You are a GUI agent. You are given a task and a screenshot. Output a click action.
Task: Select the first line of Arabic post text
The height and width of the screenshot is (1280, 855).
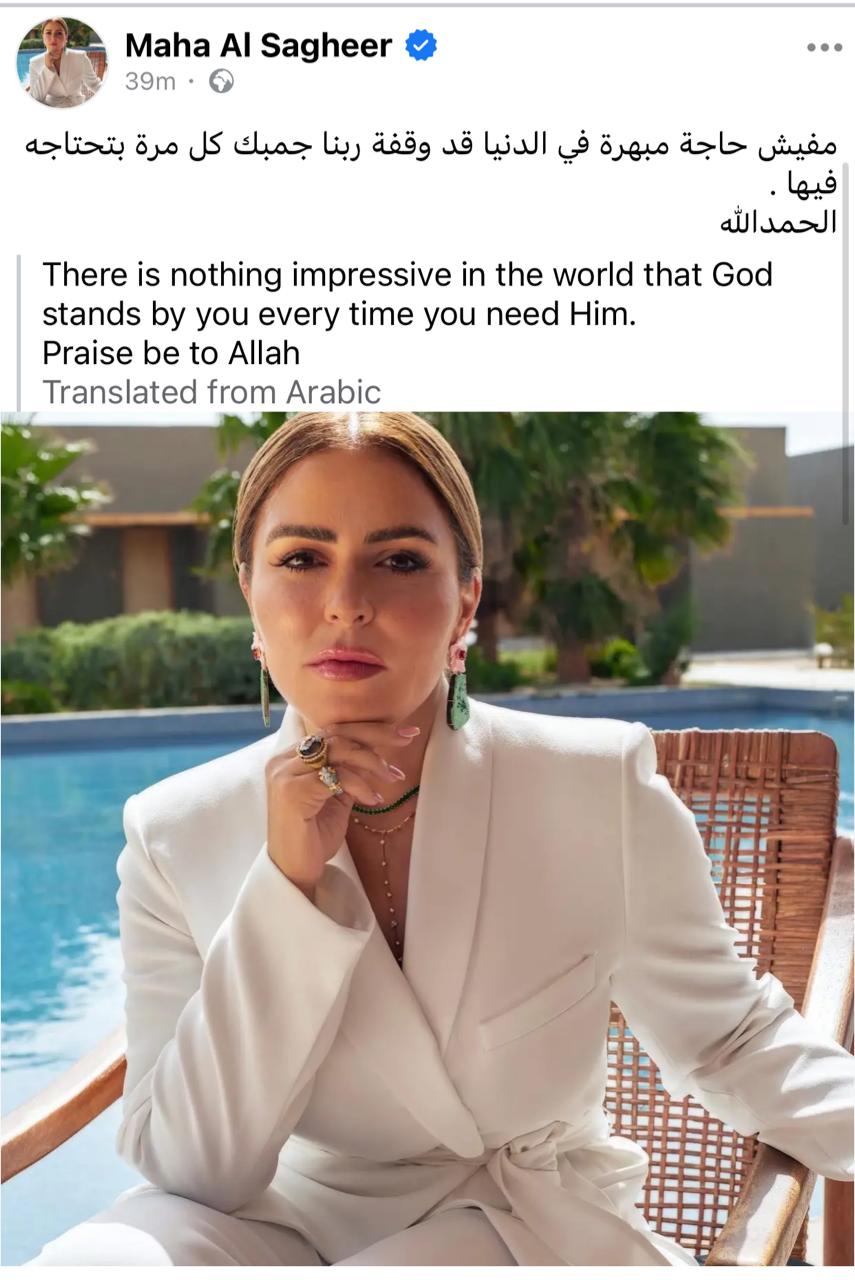pyautogui.click(x=431, y=146)
